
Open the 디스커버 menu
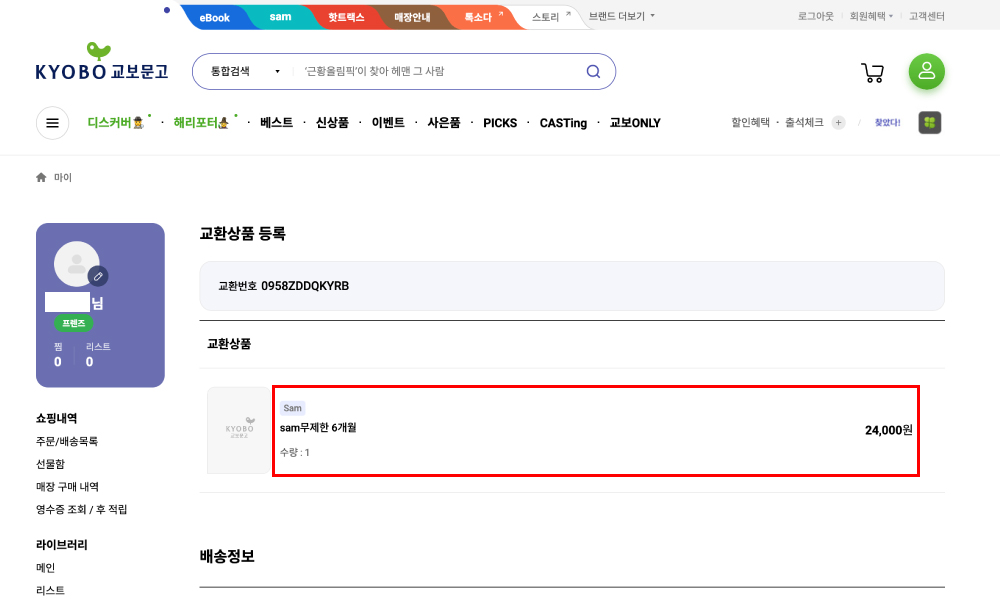click(115, 122)
